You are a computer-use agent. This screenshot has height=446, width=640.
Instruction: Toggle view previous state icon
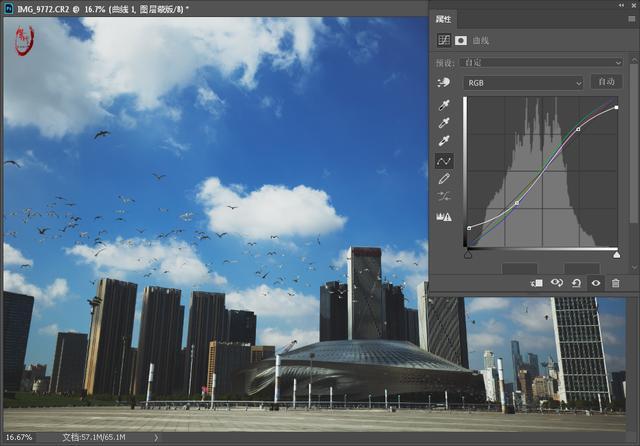[x=557, y=283]
